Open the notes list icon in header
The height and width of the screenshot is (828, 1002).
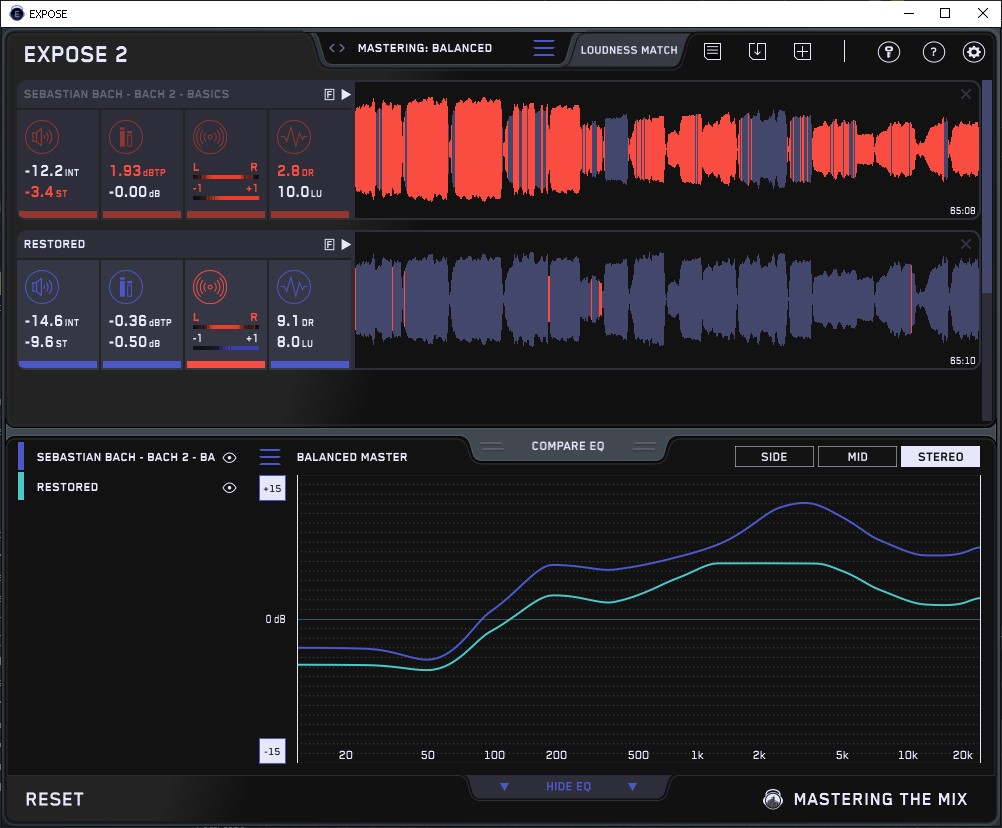tap(712, 51)
